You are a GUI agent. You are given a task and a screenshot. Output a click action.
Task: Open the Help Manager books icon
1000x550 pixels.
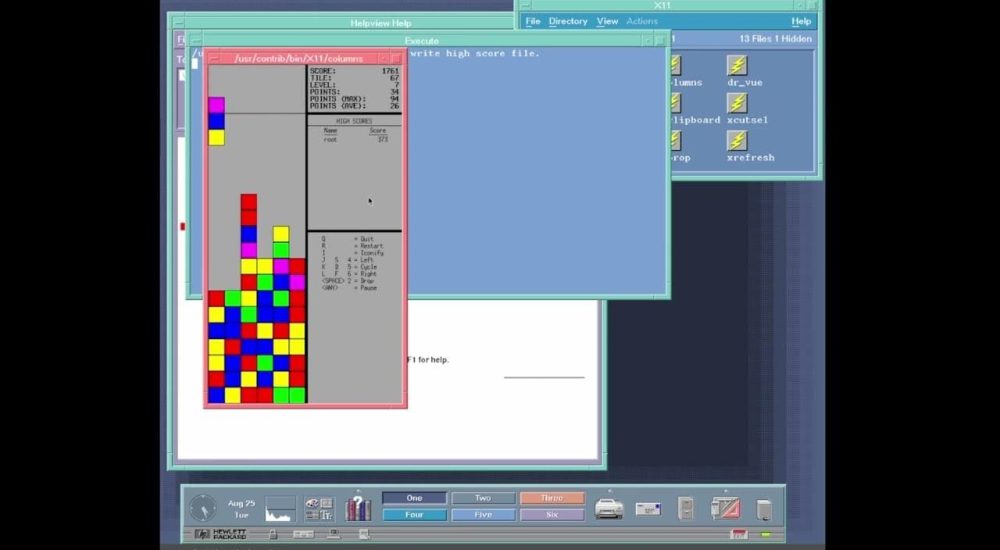click(358, 509)
